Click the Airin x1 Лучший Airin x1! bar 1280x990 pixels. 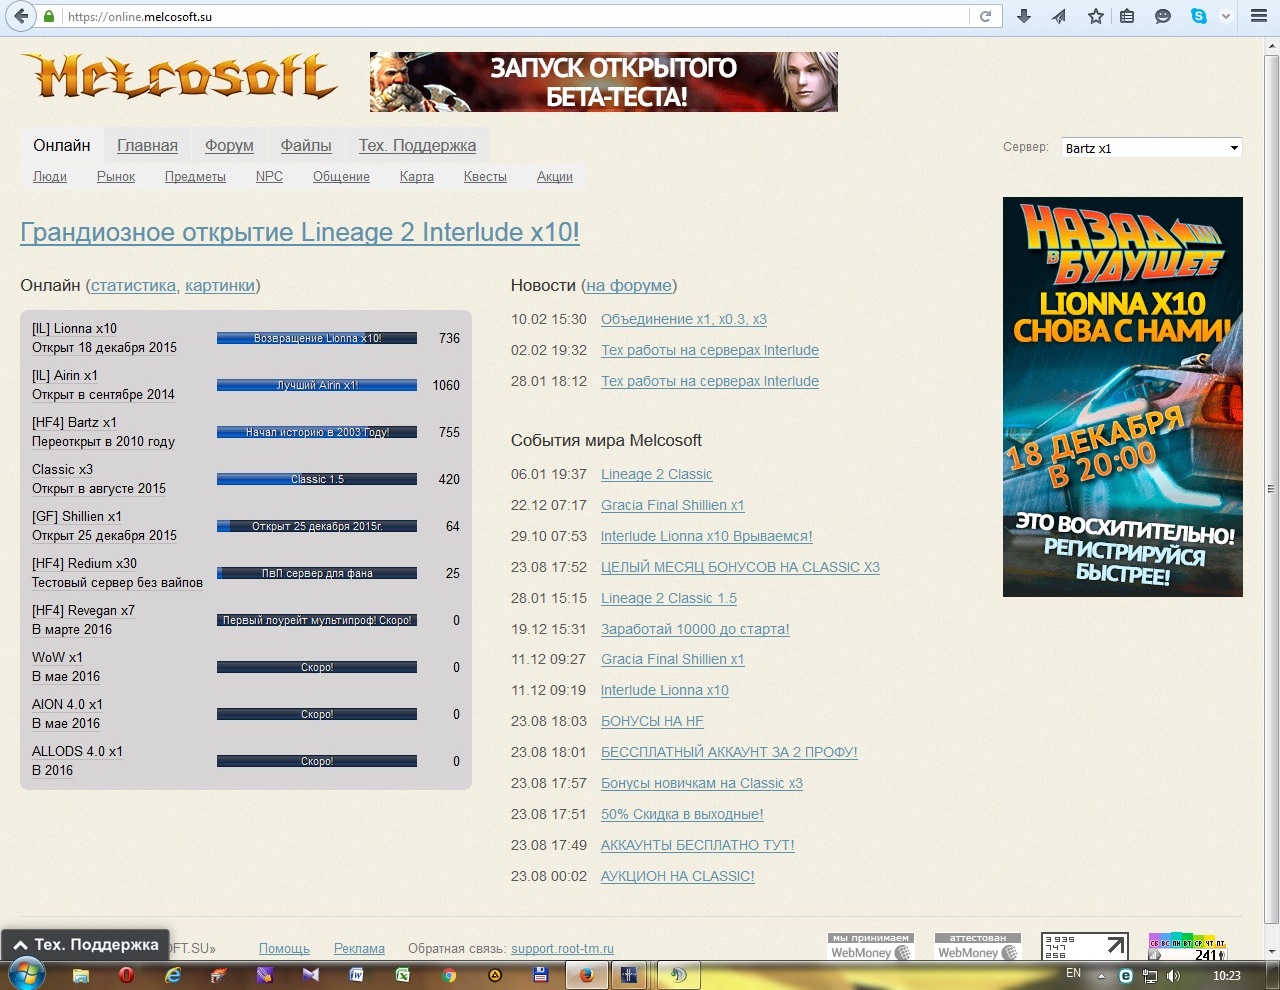pyautogui.click(x=317, y=385)
